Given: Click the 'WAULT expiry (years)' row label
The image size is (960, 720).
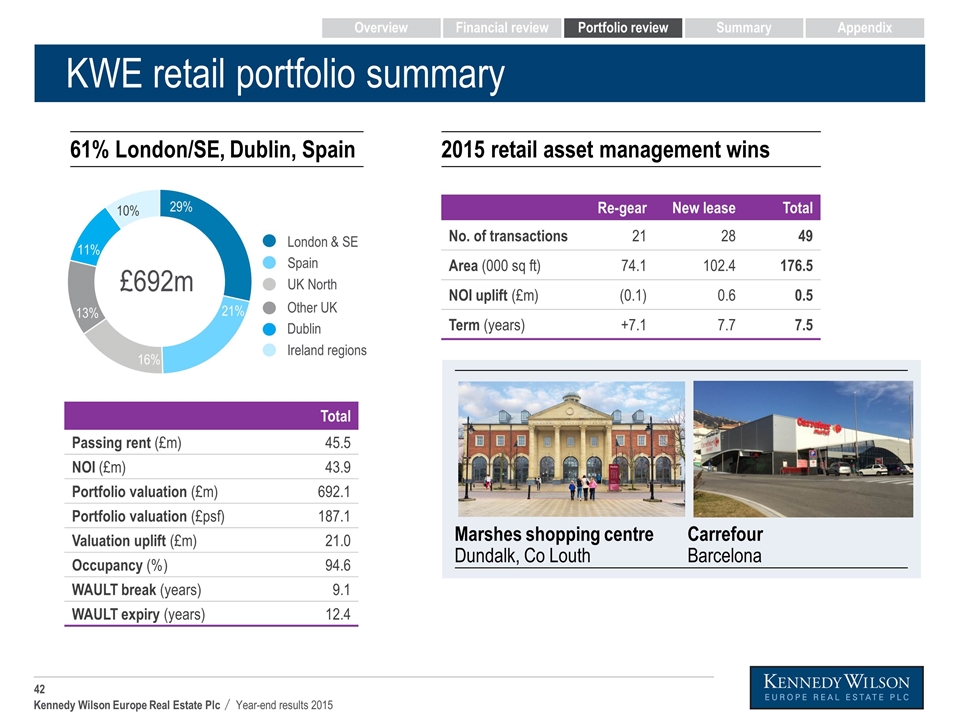Looking at the screenshot, I should [x=138, y=614].
